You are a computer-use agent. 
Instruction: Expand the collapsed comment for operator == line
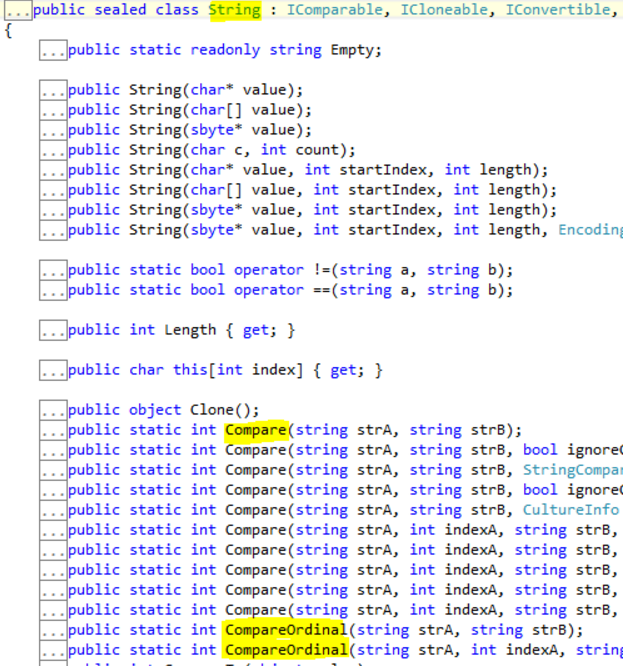(53, 290)
